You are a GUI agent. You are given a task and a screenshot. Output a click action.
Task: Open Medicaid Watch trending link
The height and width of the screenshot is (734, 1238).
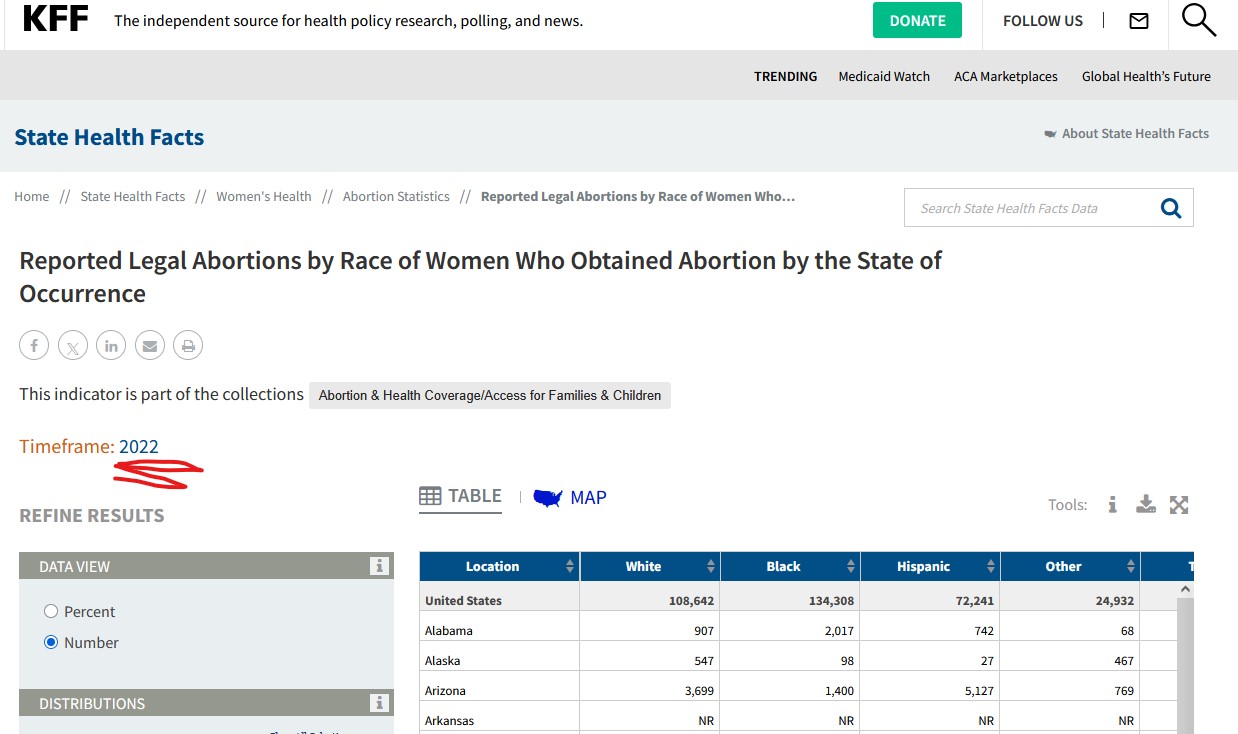click(884, 76)
